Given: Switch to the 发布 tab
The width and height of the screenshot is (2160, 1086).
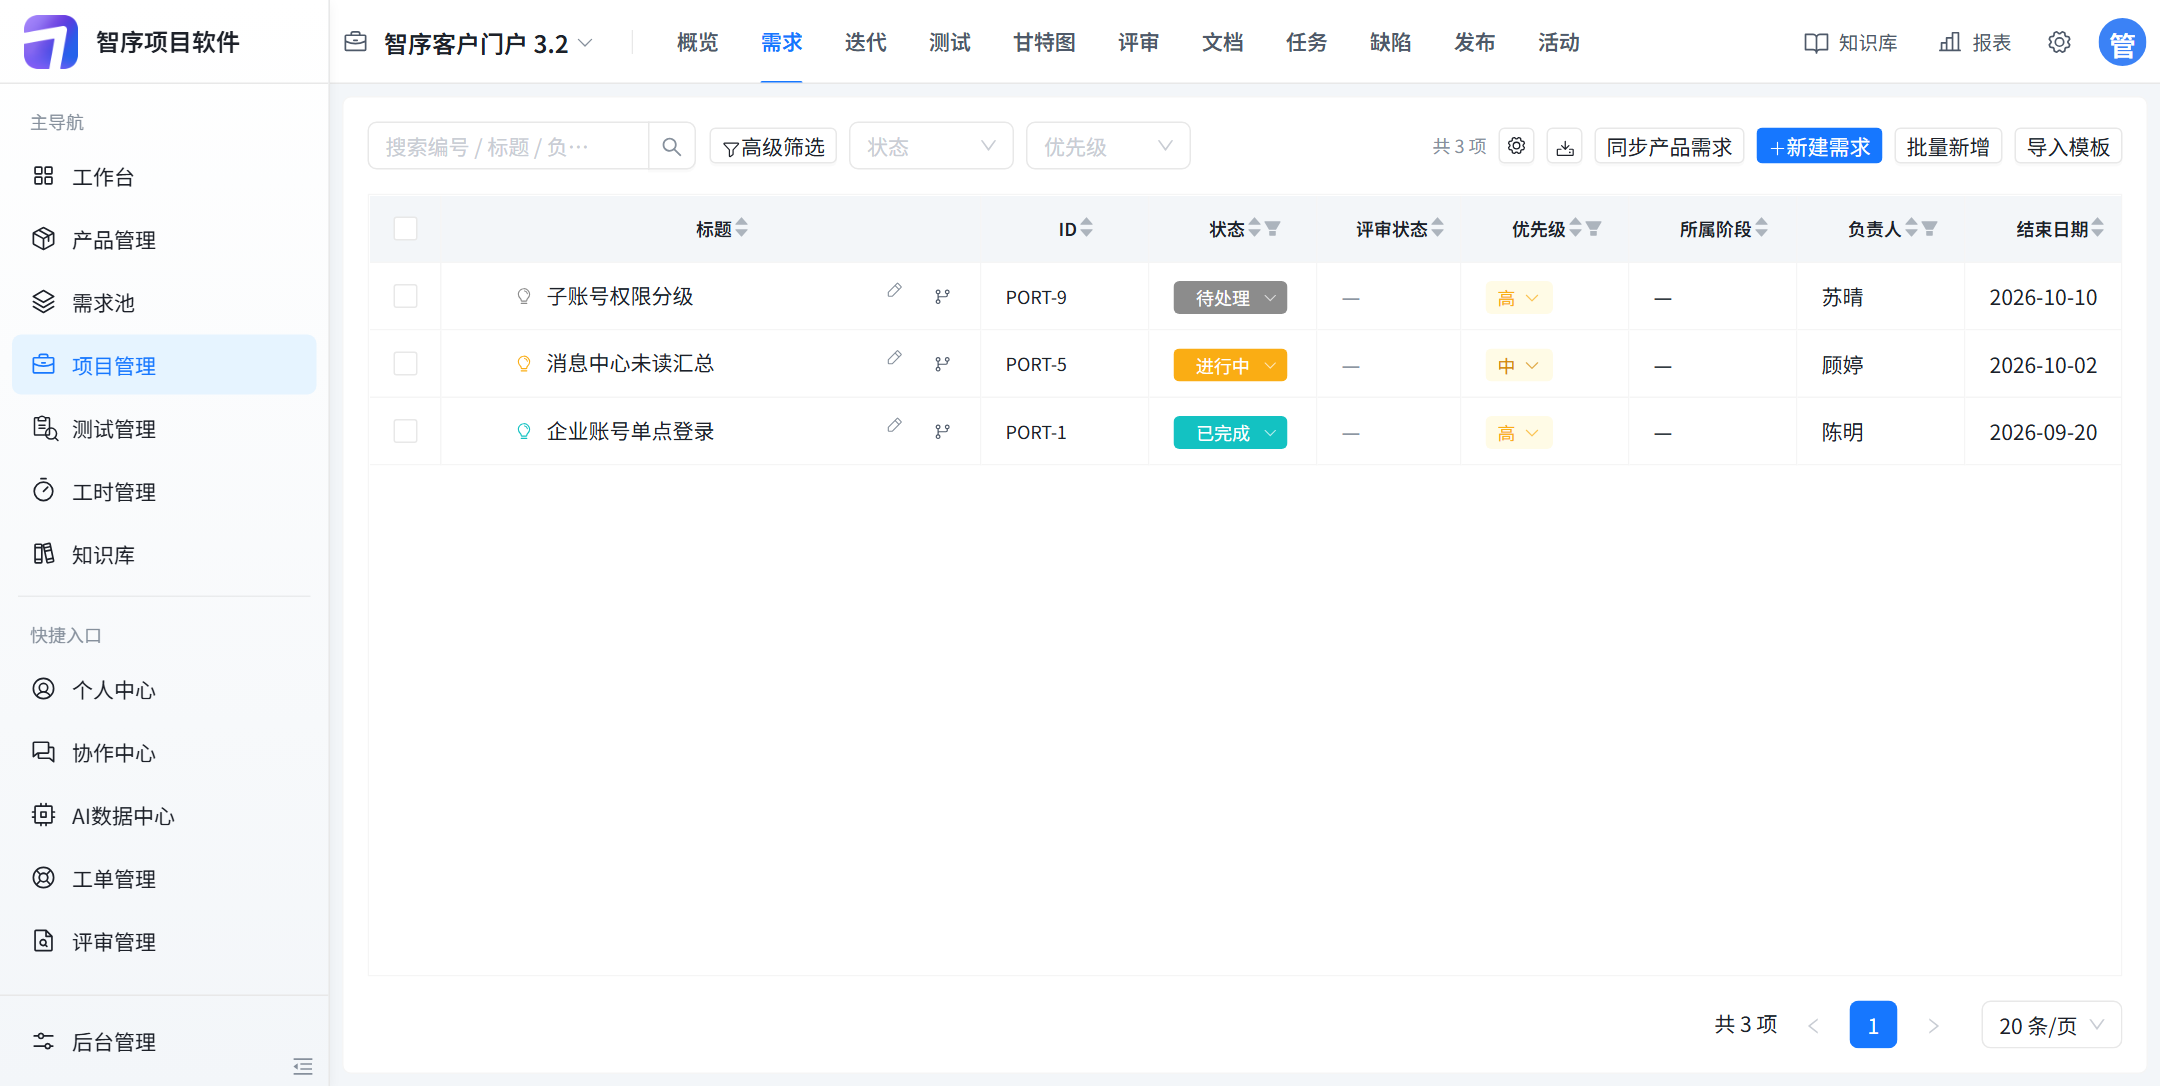Looking at the screenshot, I should (x=1474, y=42).
